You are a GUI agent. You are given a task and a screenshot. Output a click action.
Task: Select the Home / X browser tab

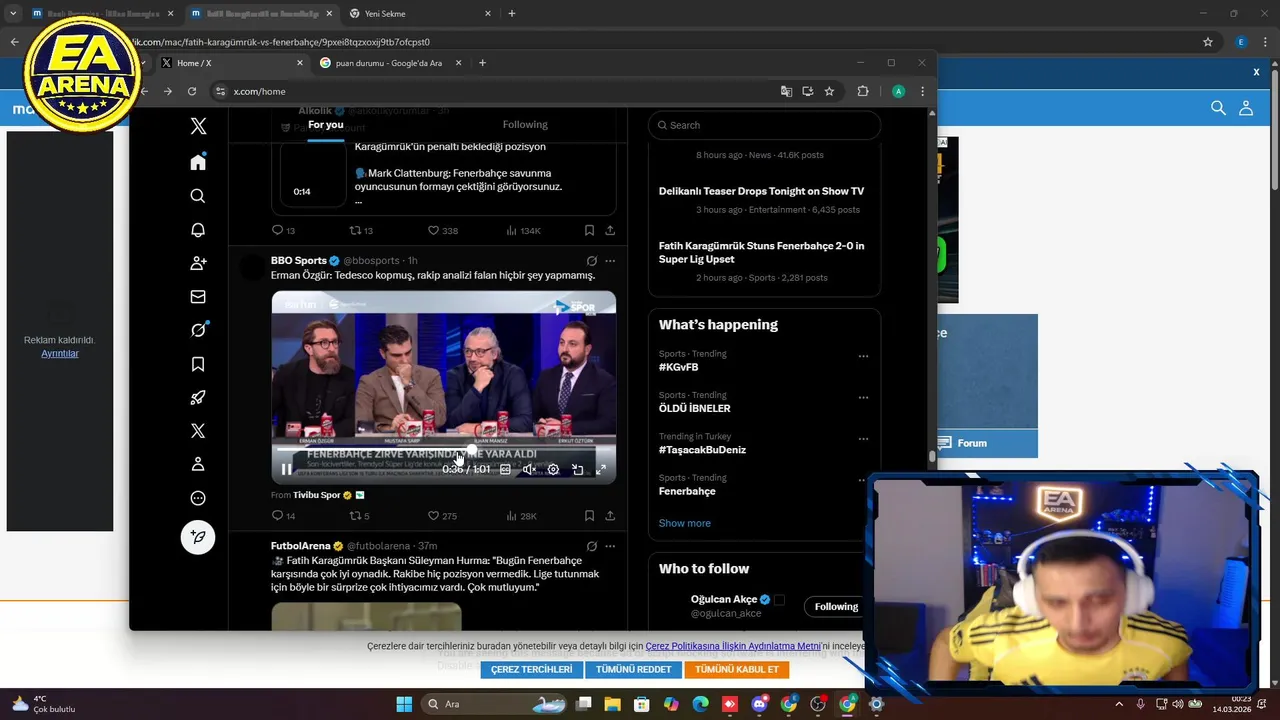pos(230,63)
